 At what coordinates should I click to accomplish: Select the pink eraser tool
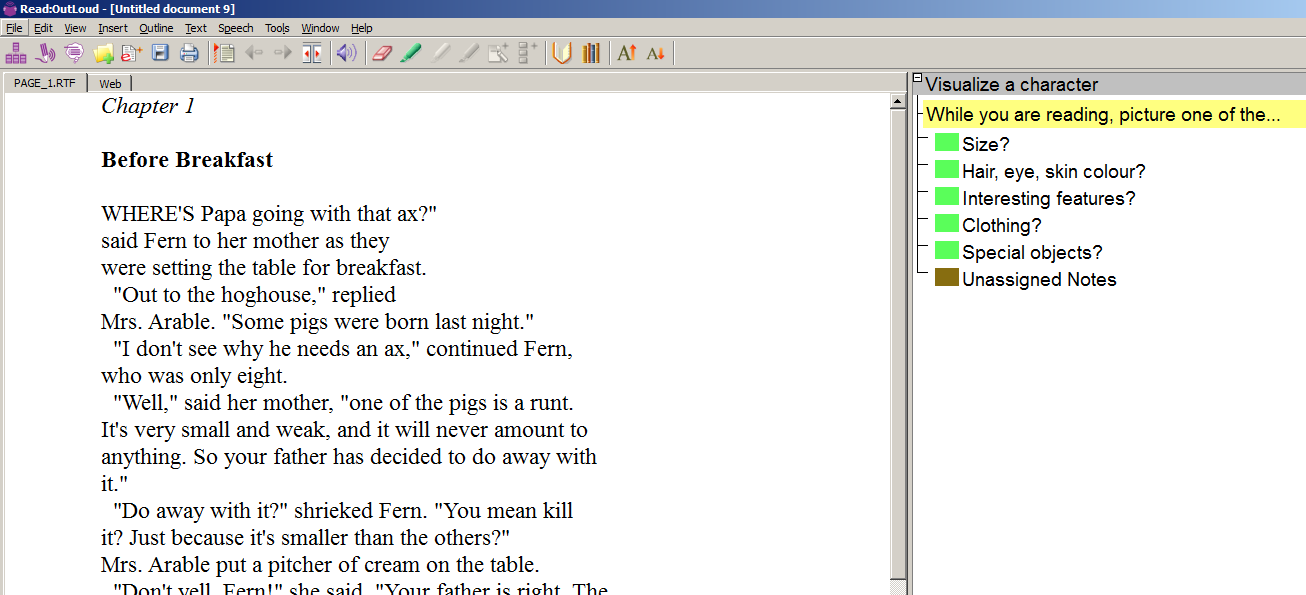pos(382,53)
